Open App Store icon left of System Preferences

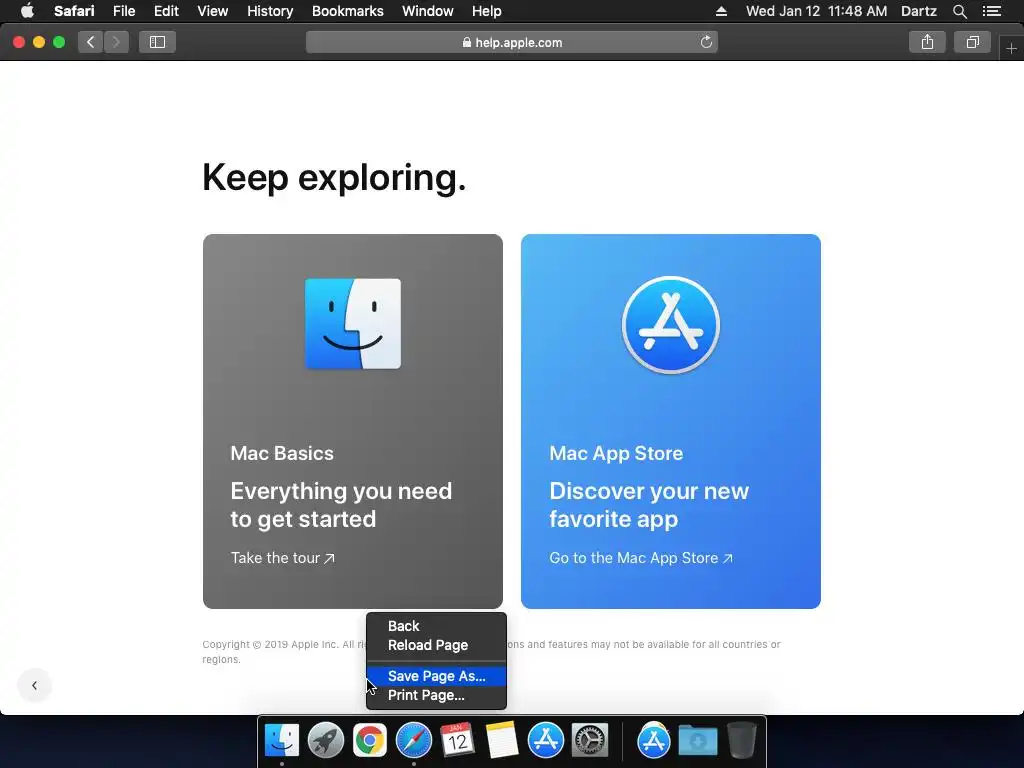pyautogui.click(x=545, y=741)
